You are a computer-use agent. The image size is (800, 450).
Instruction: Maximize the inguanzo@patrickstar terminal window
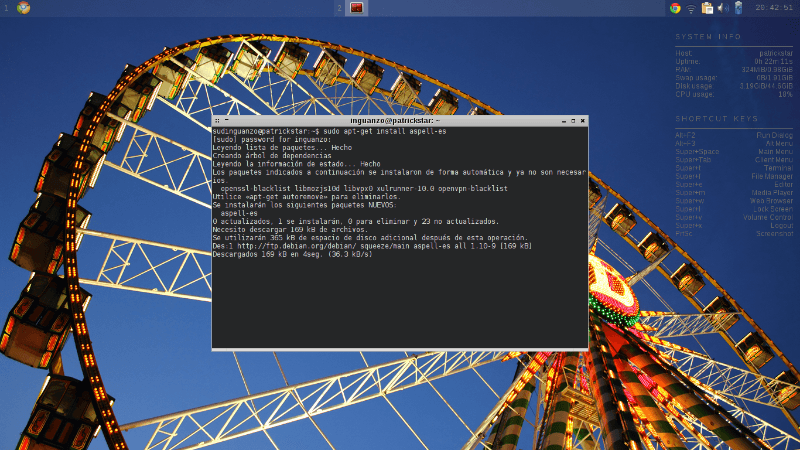(x=573, y=121)
